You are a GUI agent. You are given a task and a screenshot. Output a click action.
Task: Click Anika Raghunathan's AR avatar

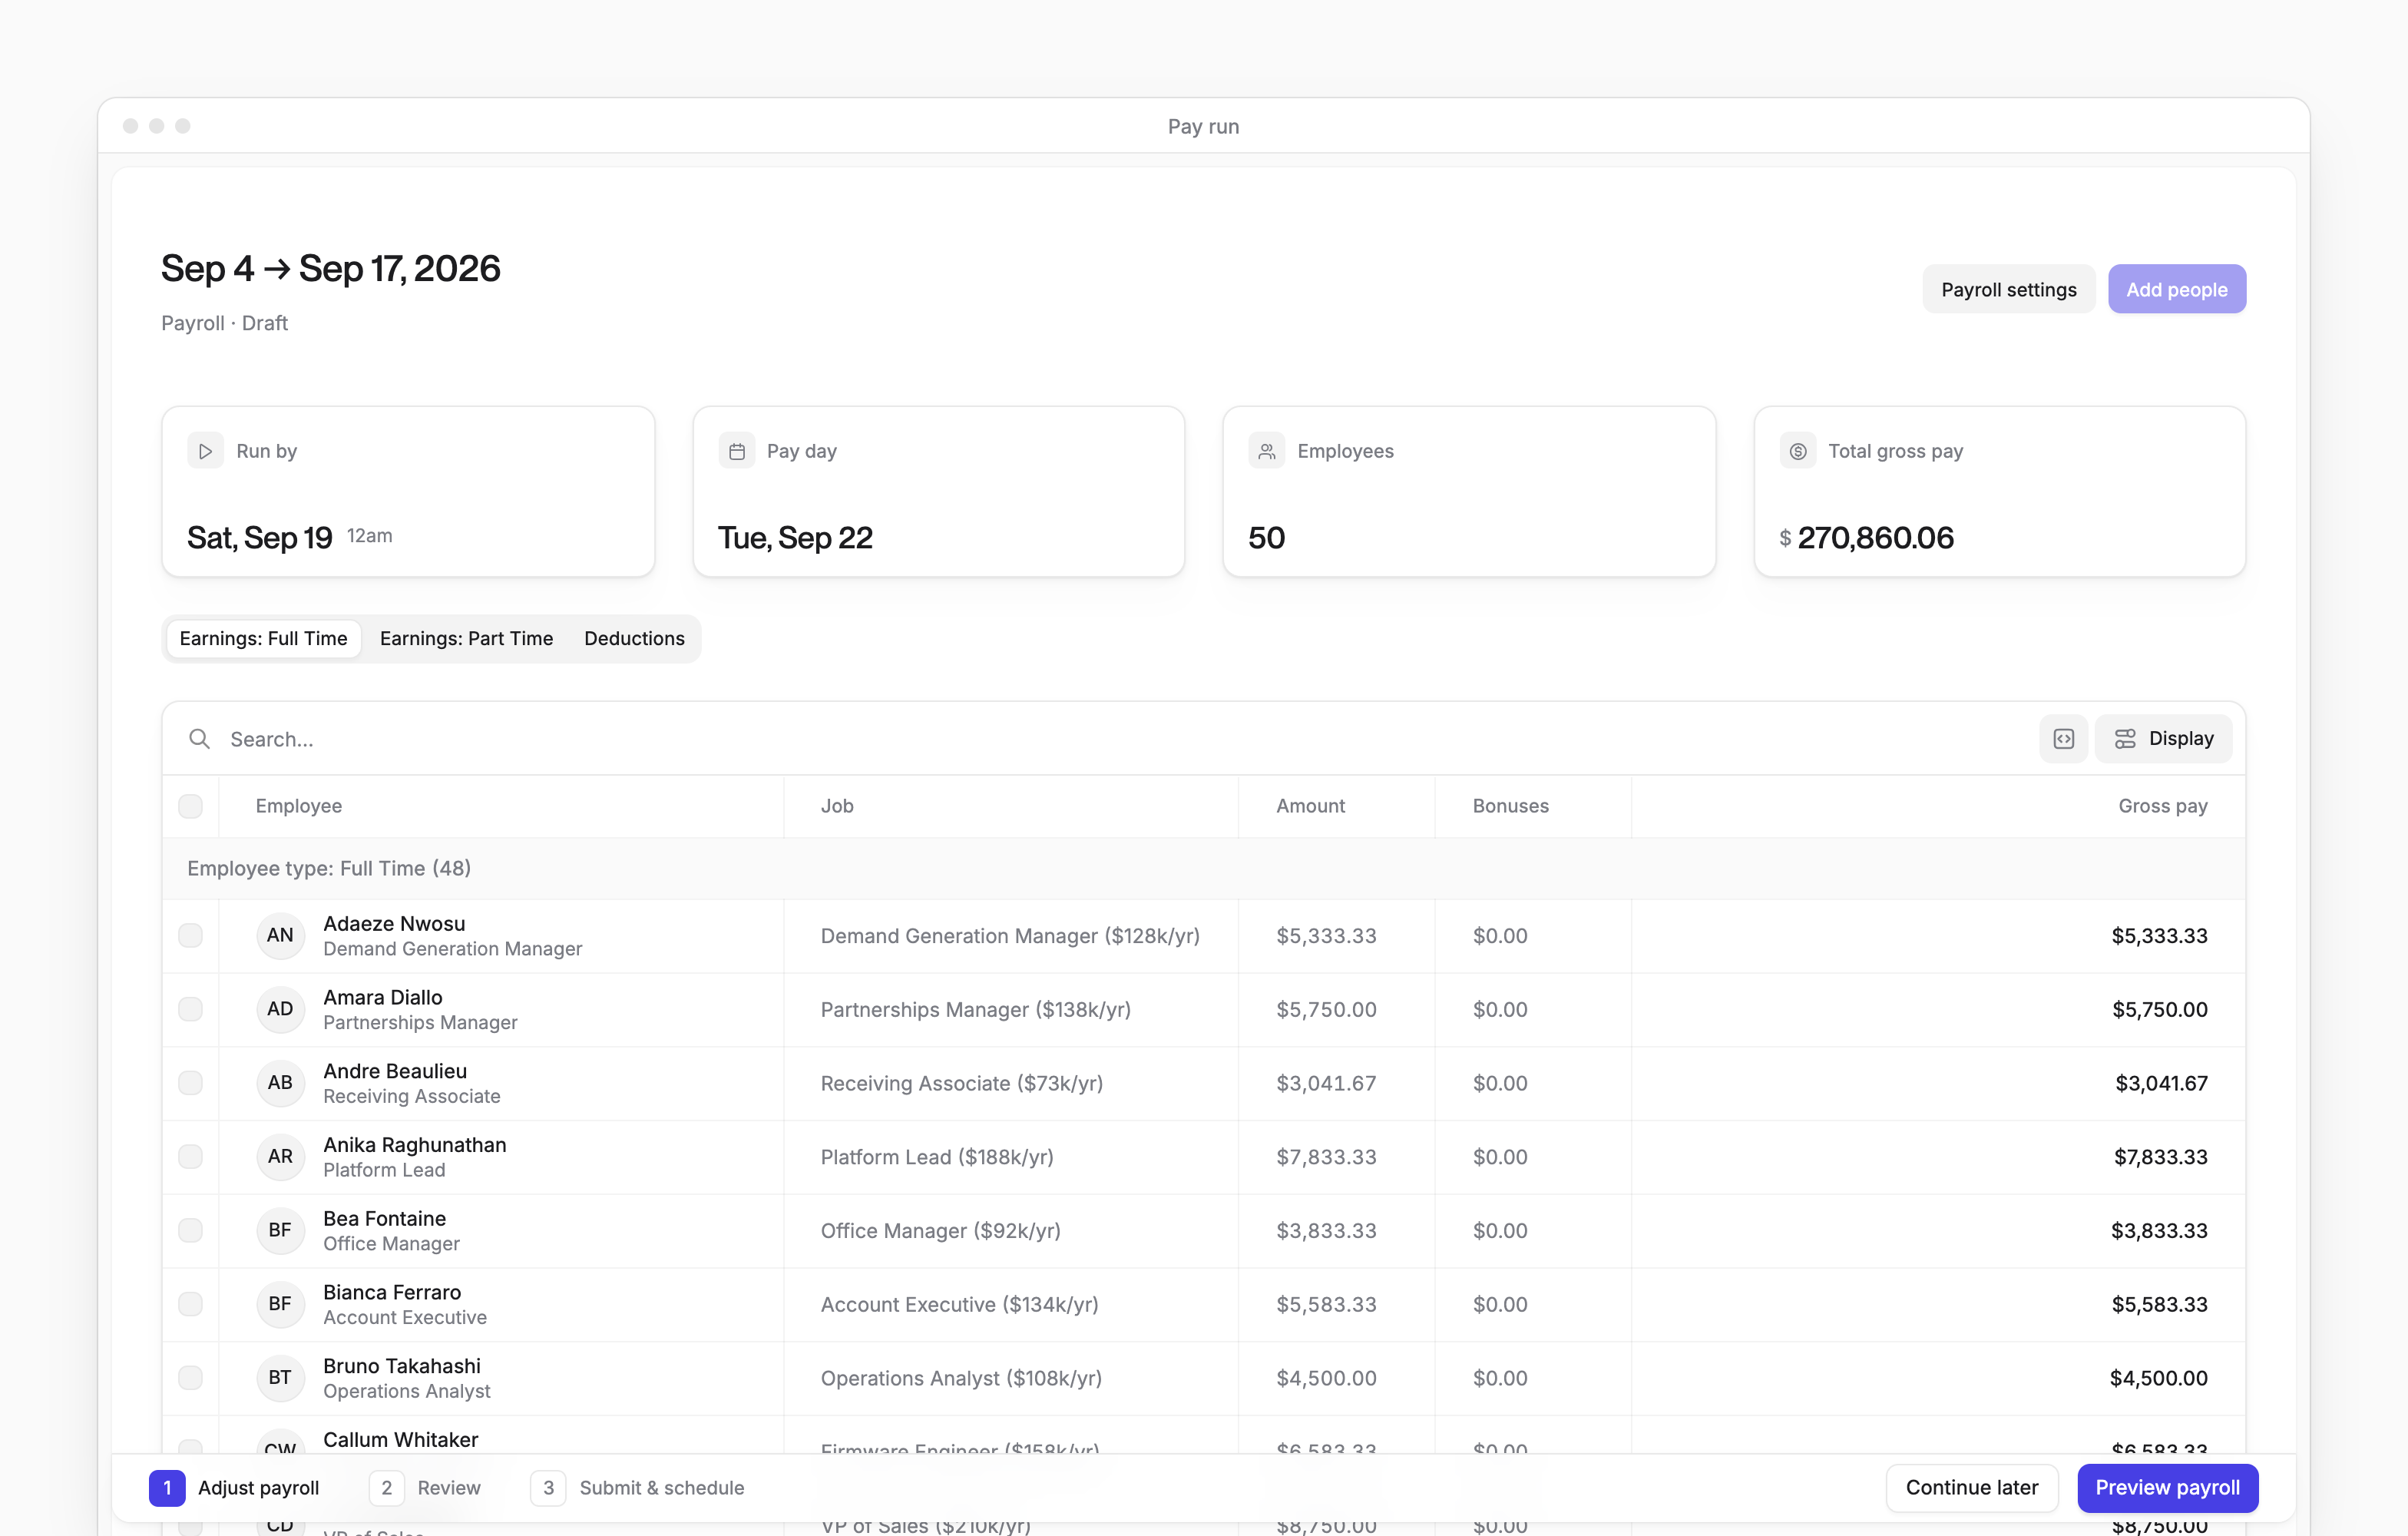[x=280, y=1157]
